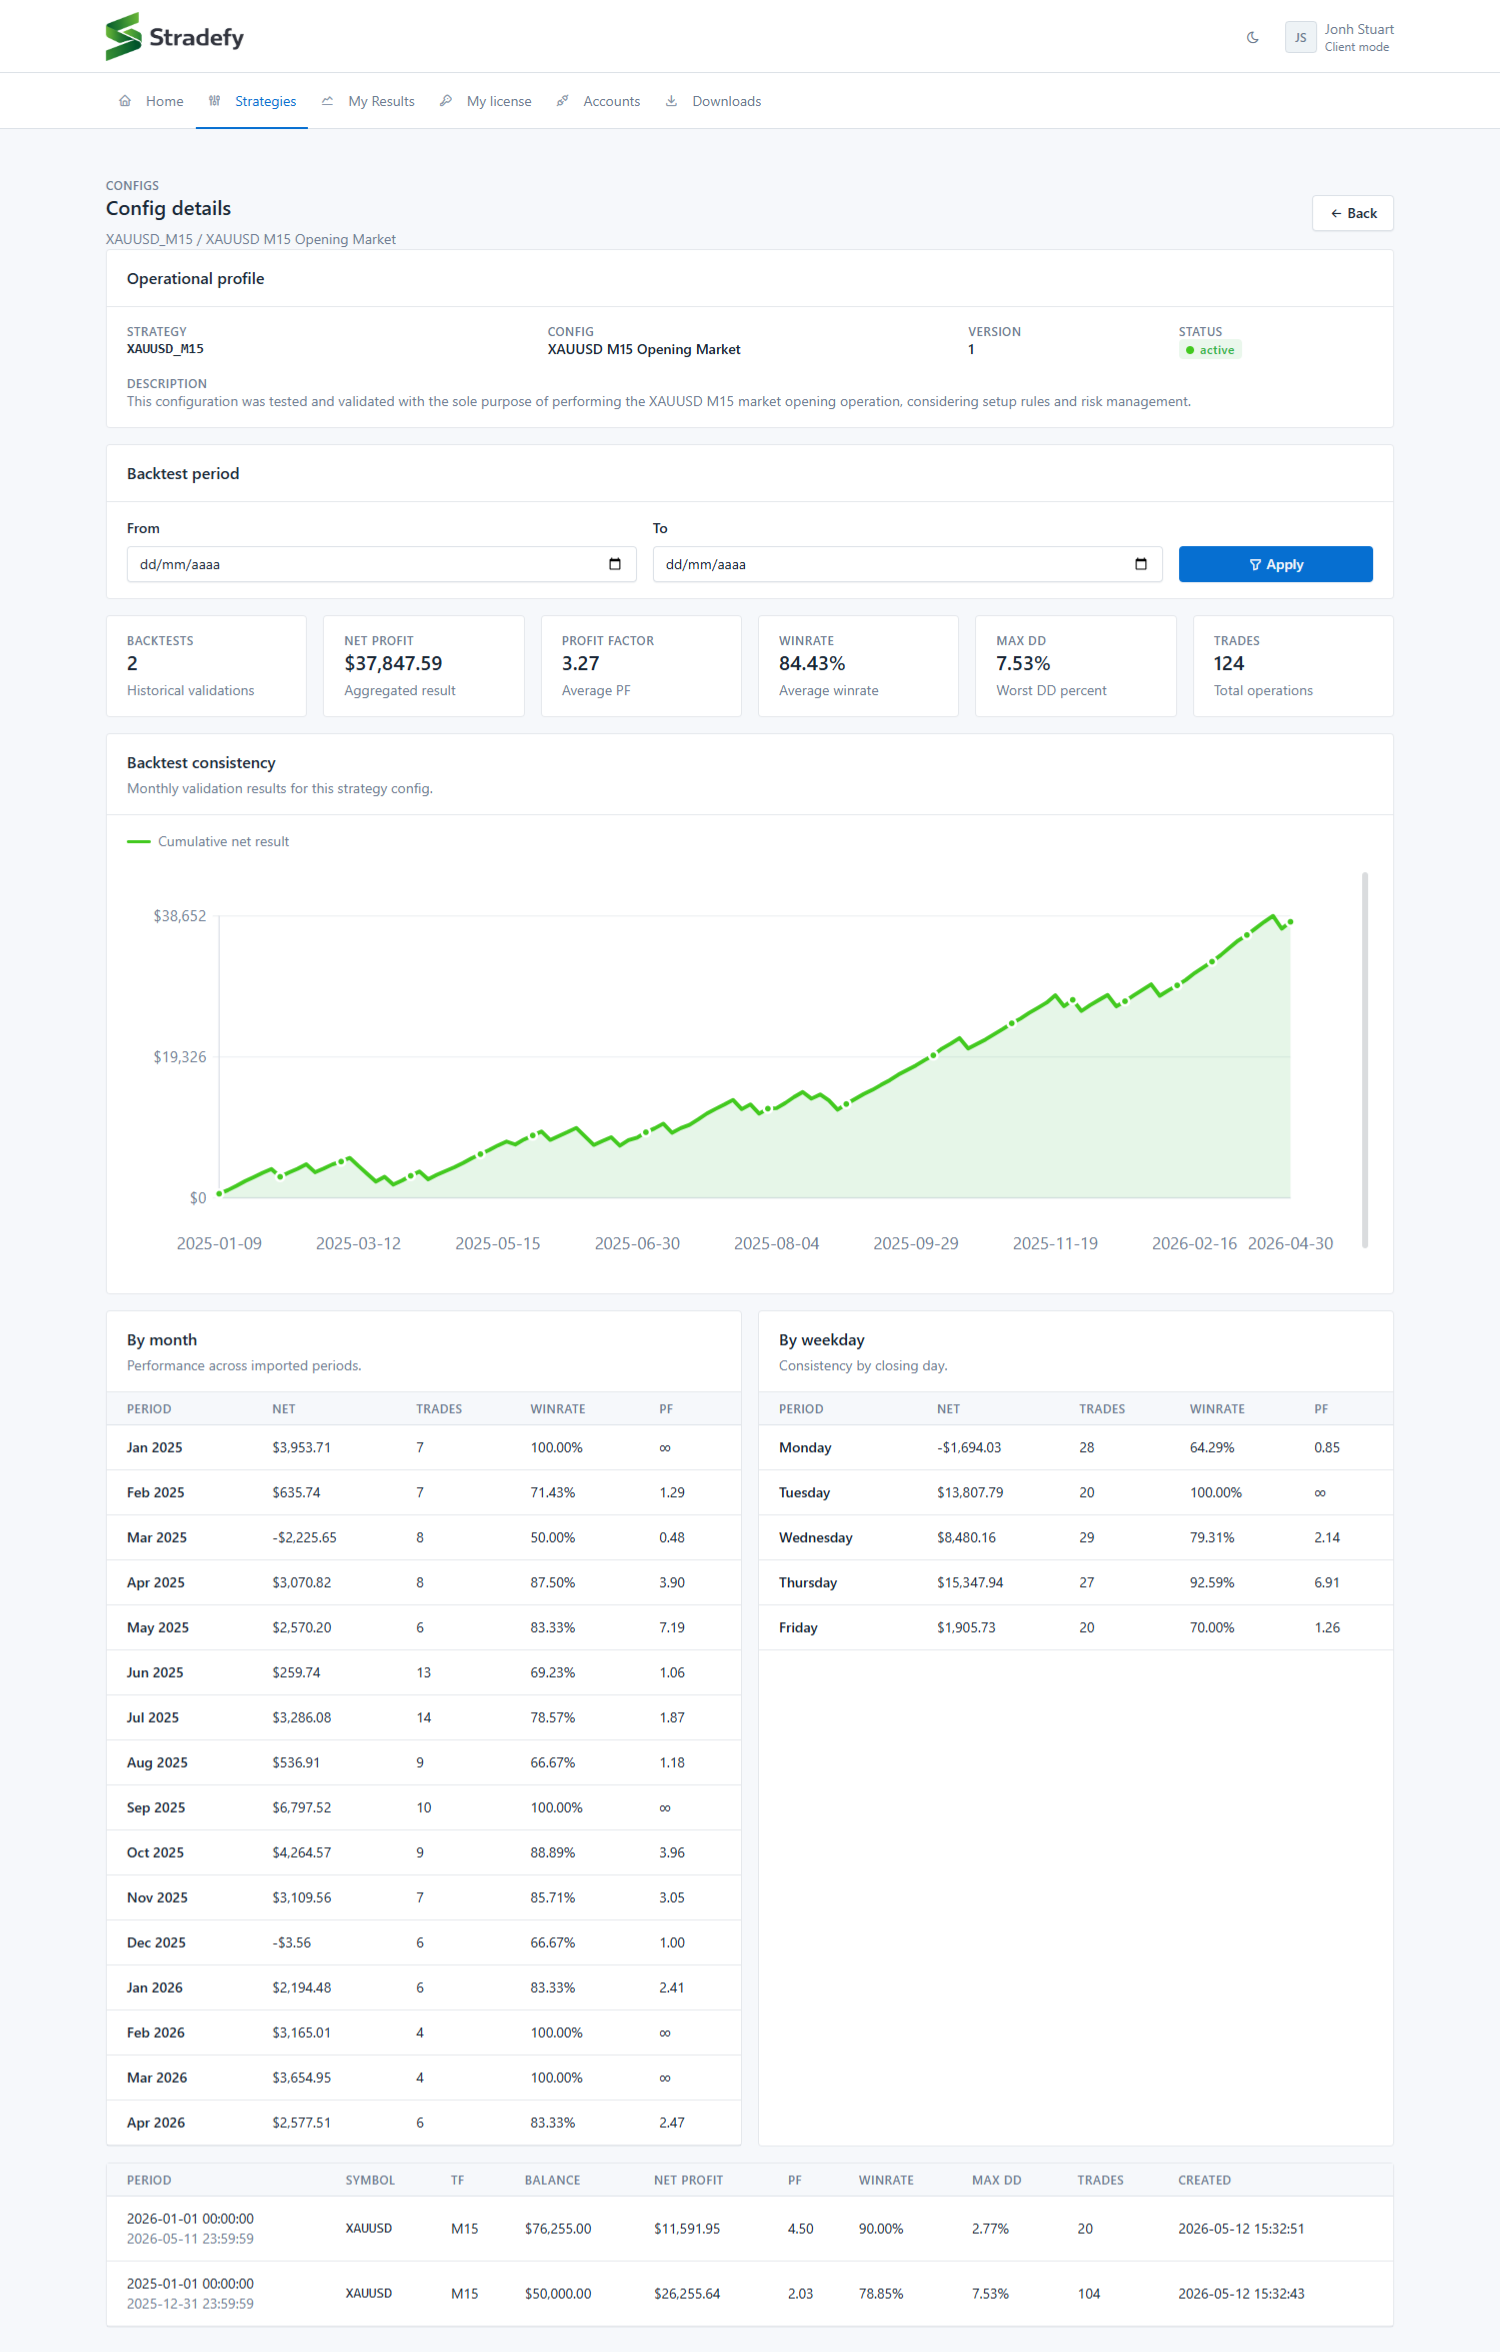1500x2352 pixels.
Task: Click the Apr 2026 month row
Action: pos(424,2123)
